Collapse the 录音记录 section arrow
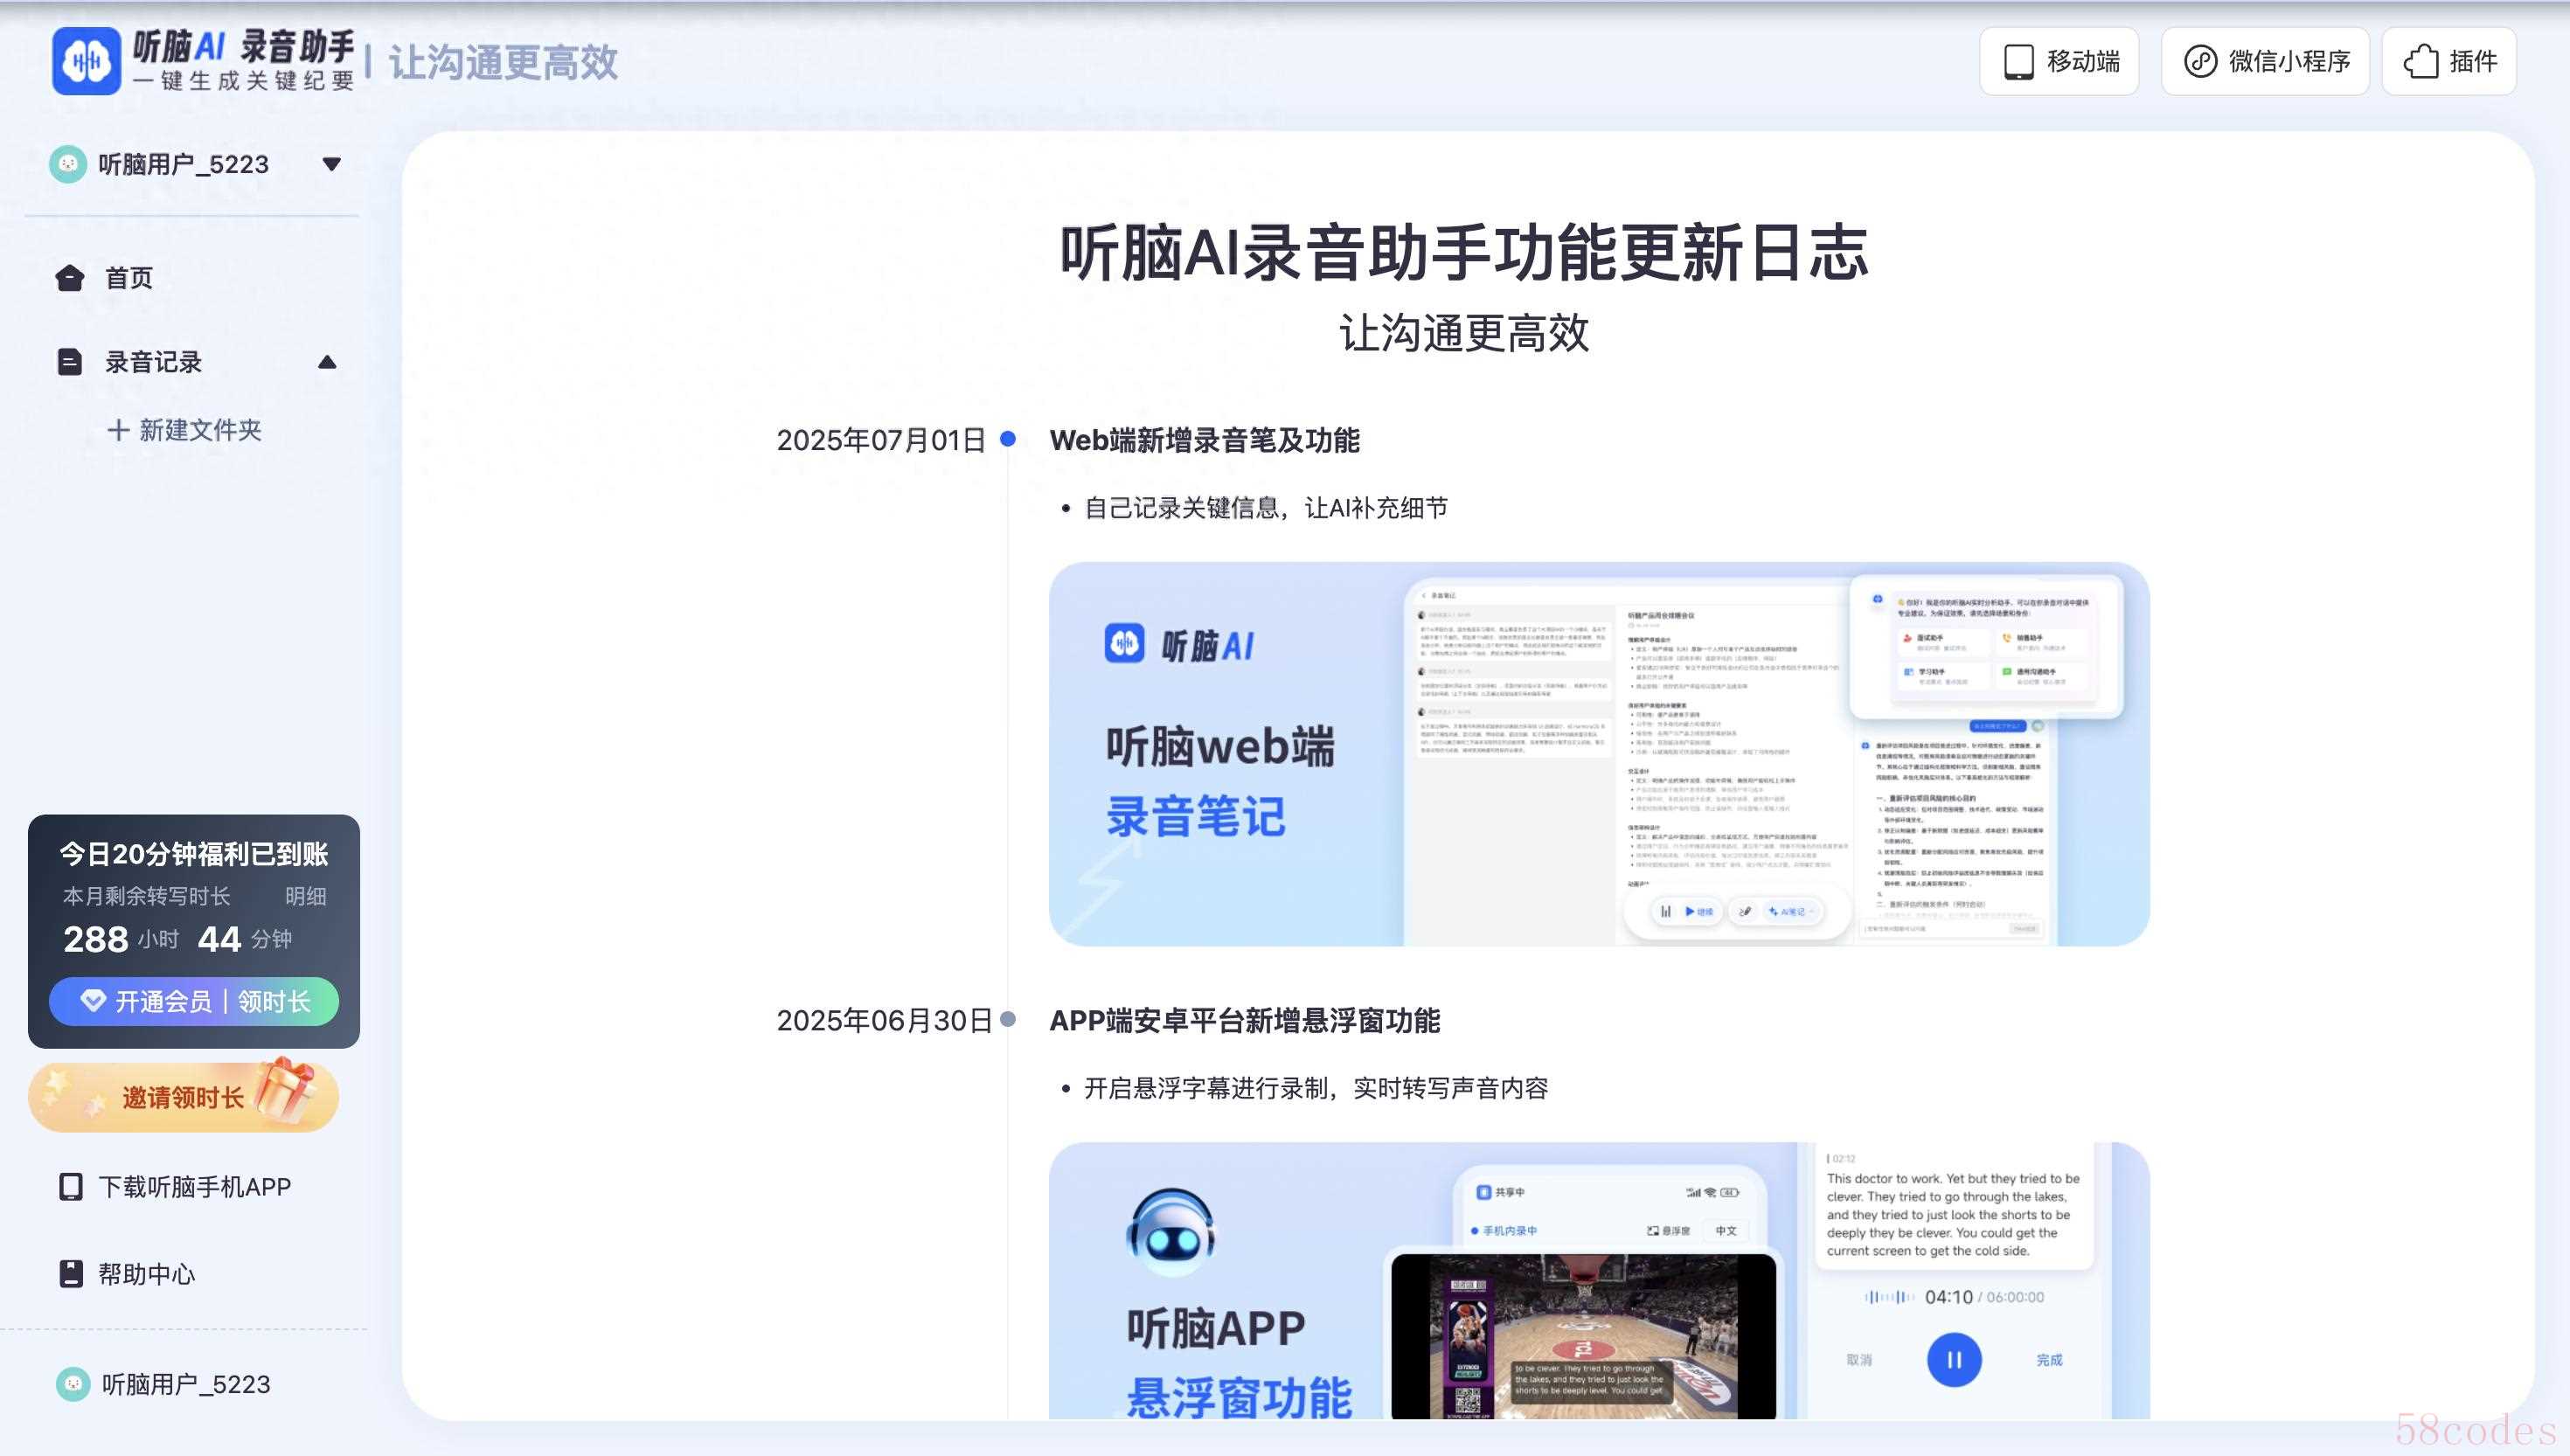The height and width of the screenshot is (1456, 2570). [x=327, y=362]
